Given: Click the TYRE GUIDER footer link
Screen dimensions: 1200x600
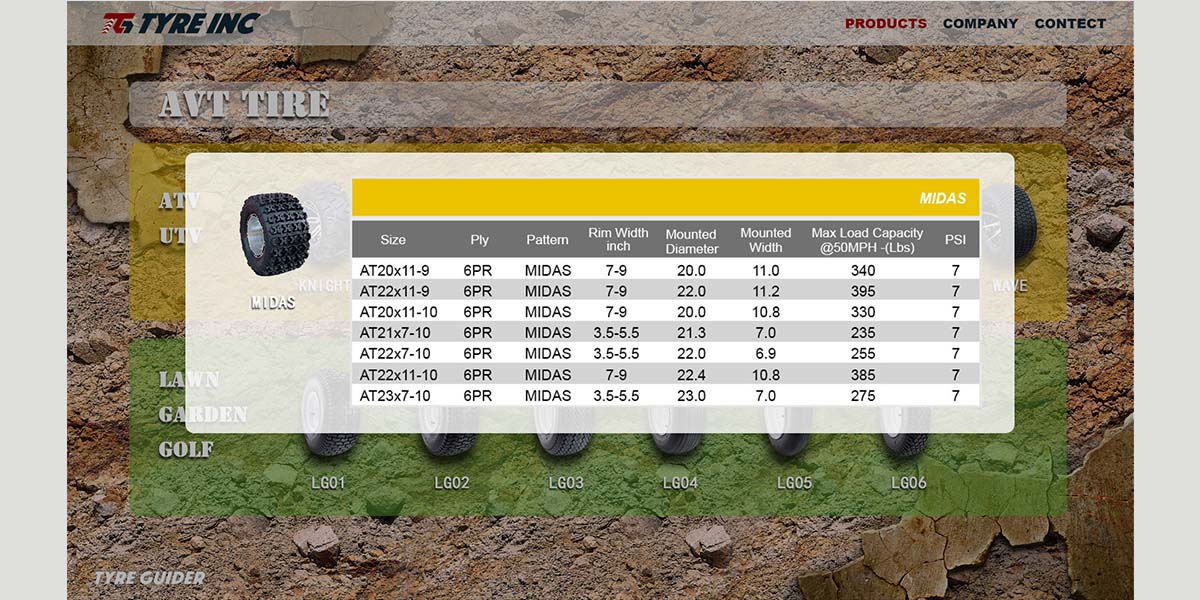Looking at the screenshot, I should (149, 578).
